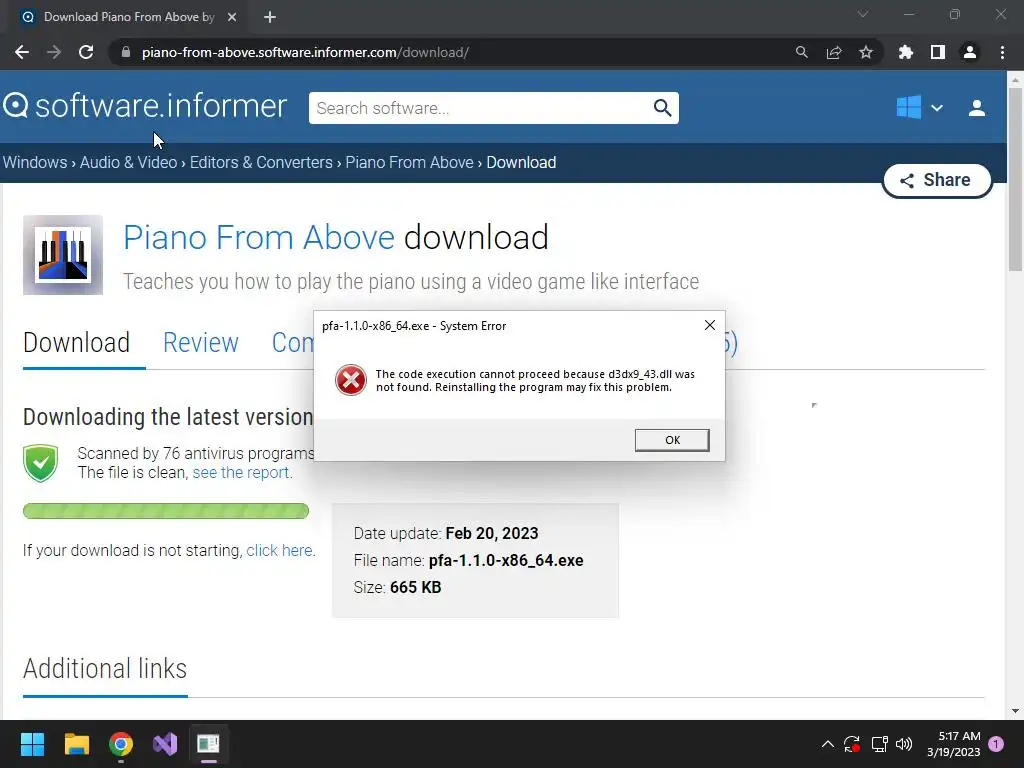Click OK in the System Error dialog

(672, 440)
